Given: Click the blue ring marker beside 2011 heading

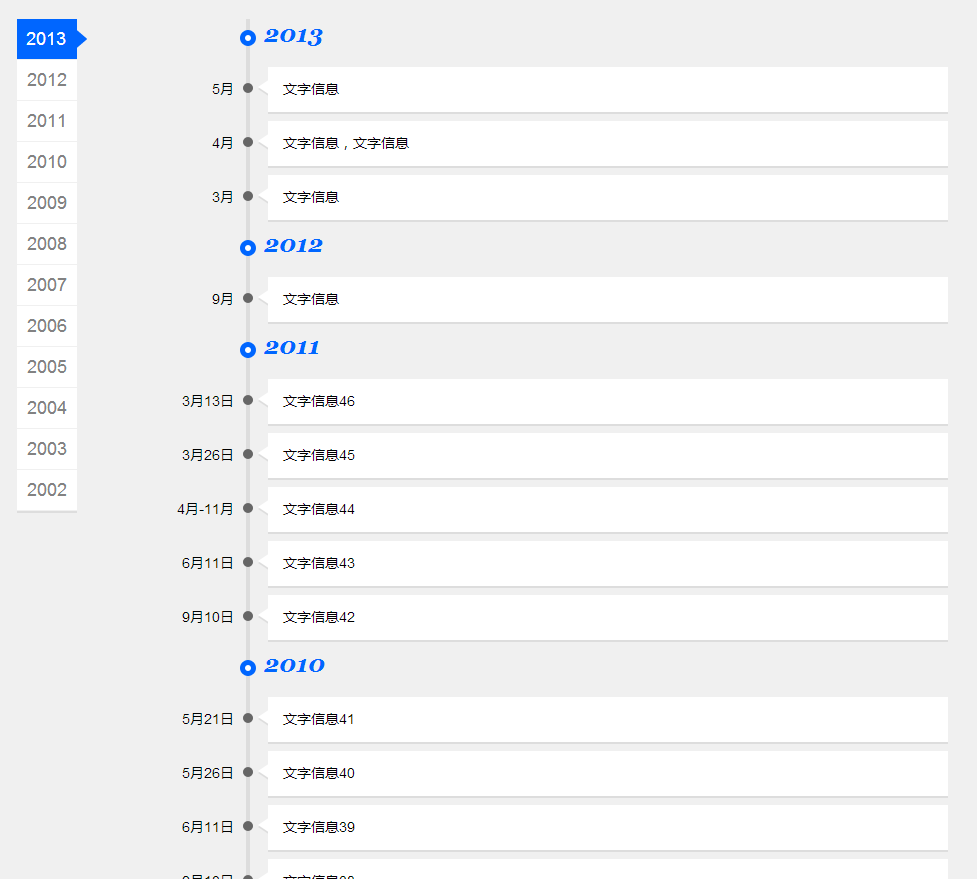Looking at the screenshot, I should coord(248,350).
